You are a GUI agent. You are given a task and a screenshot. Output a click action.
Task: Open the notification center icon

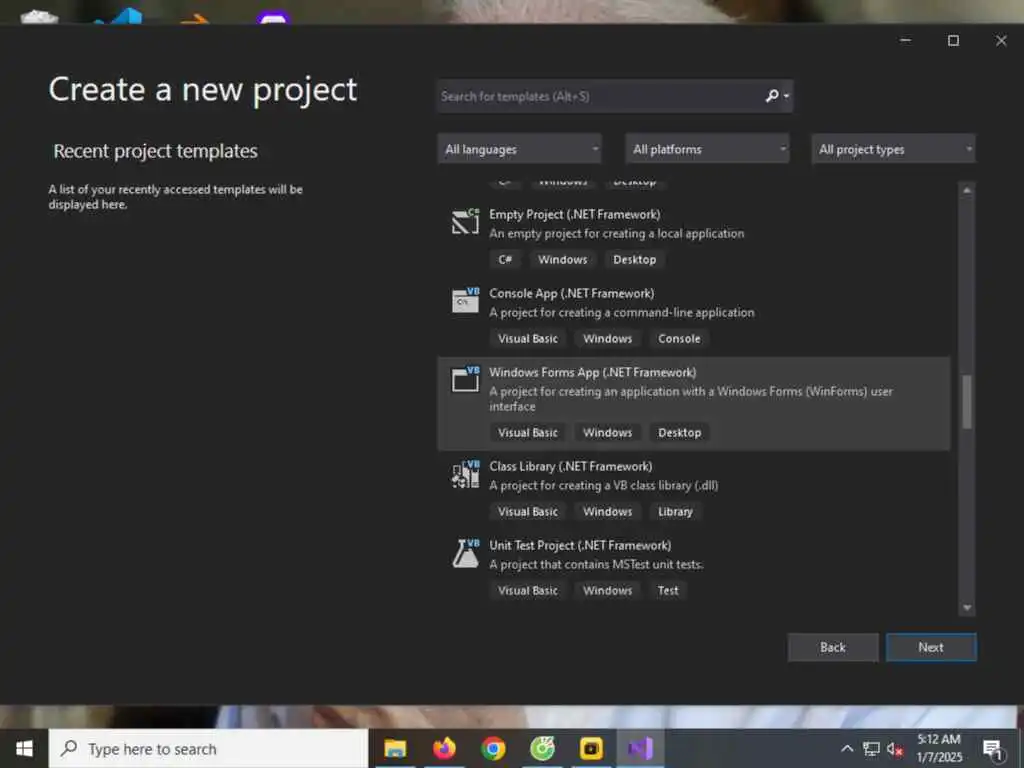993,749
